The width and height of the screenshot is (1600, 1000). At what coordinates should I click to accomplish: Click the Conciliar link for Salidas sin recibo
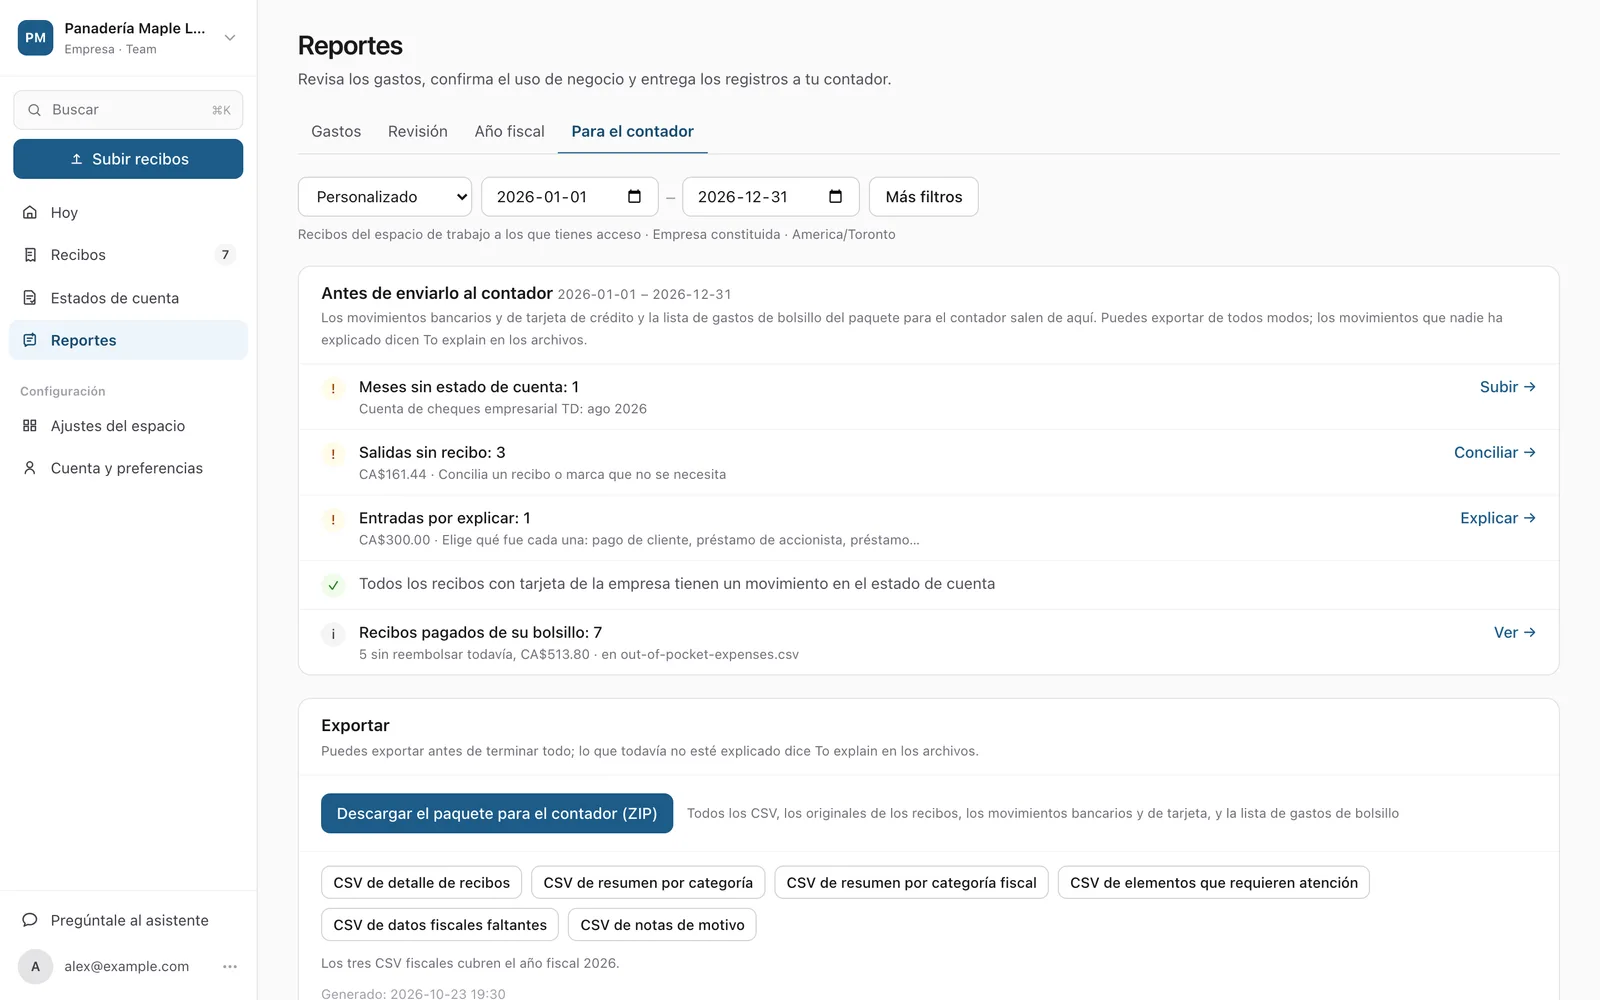tap(1494, 453)
